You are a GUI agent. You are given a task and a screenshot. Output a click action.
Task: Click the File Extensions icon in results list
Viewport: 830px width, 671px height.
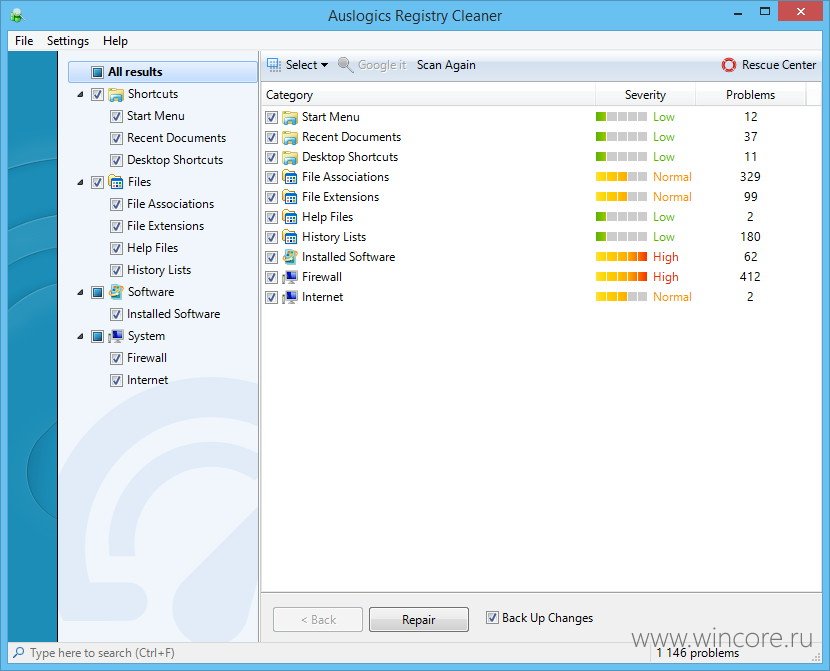click(290, 197)
